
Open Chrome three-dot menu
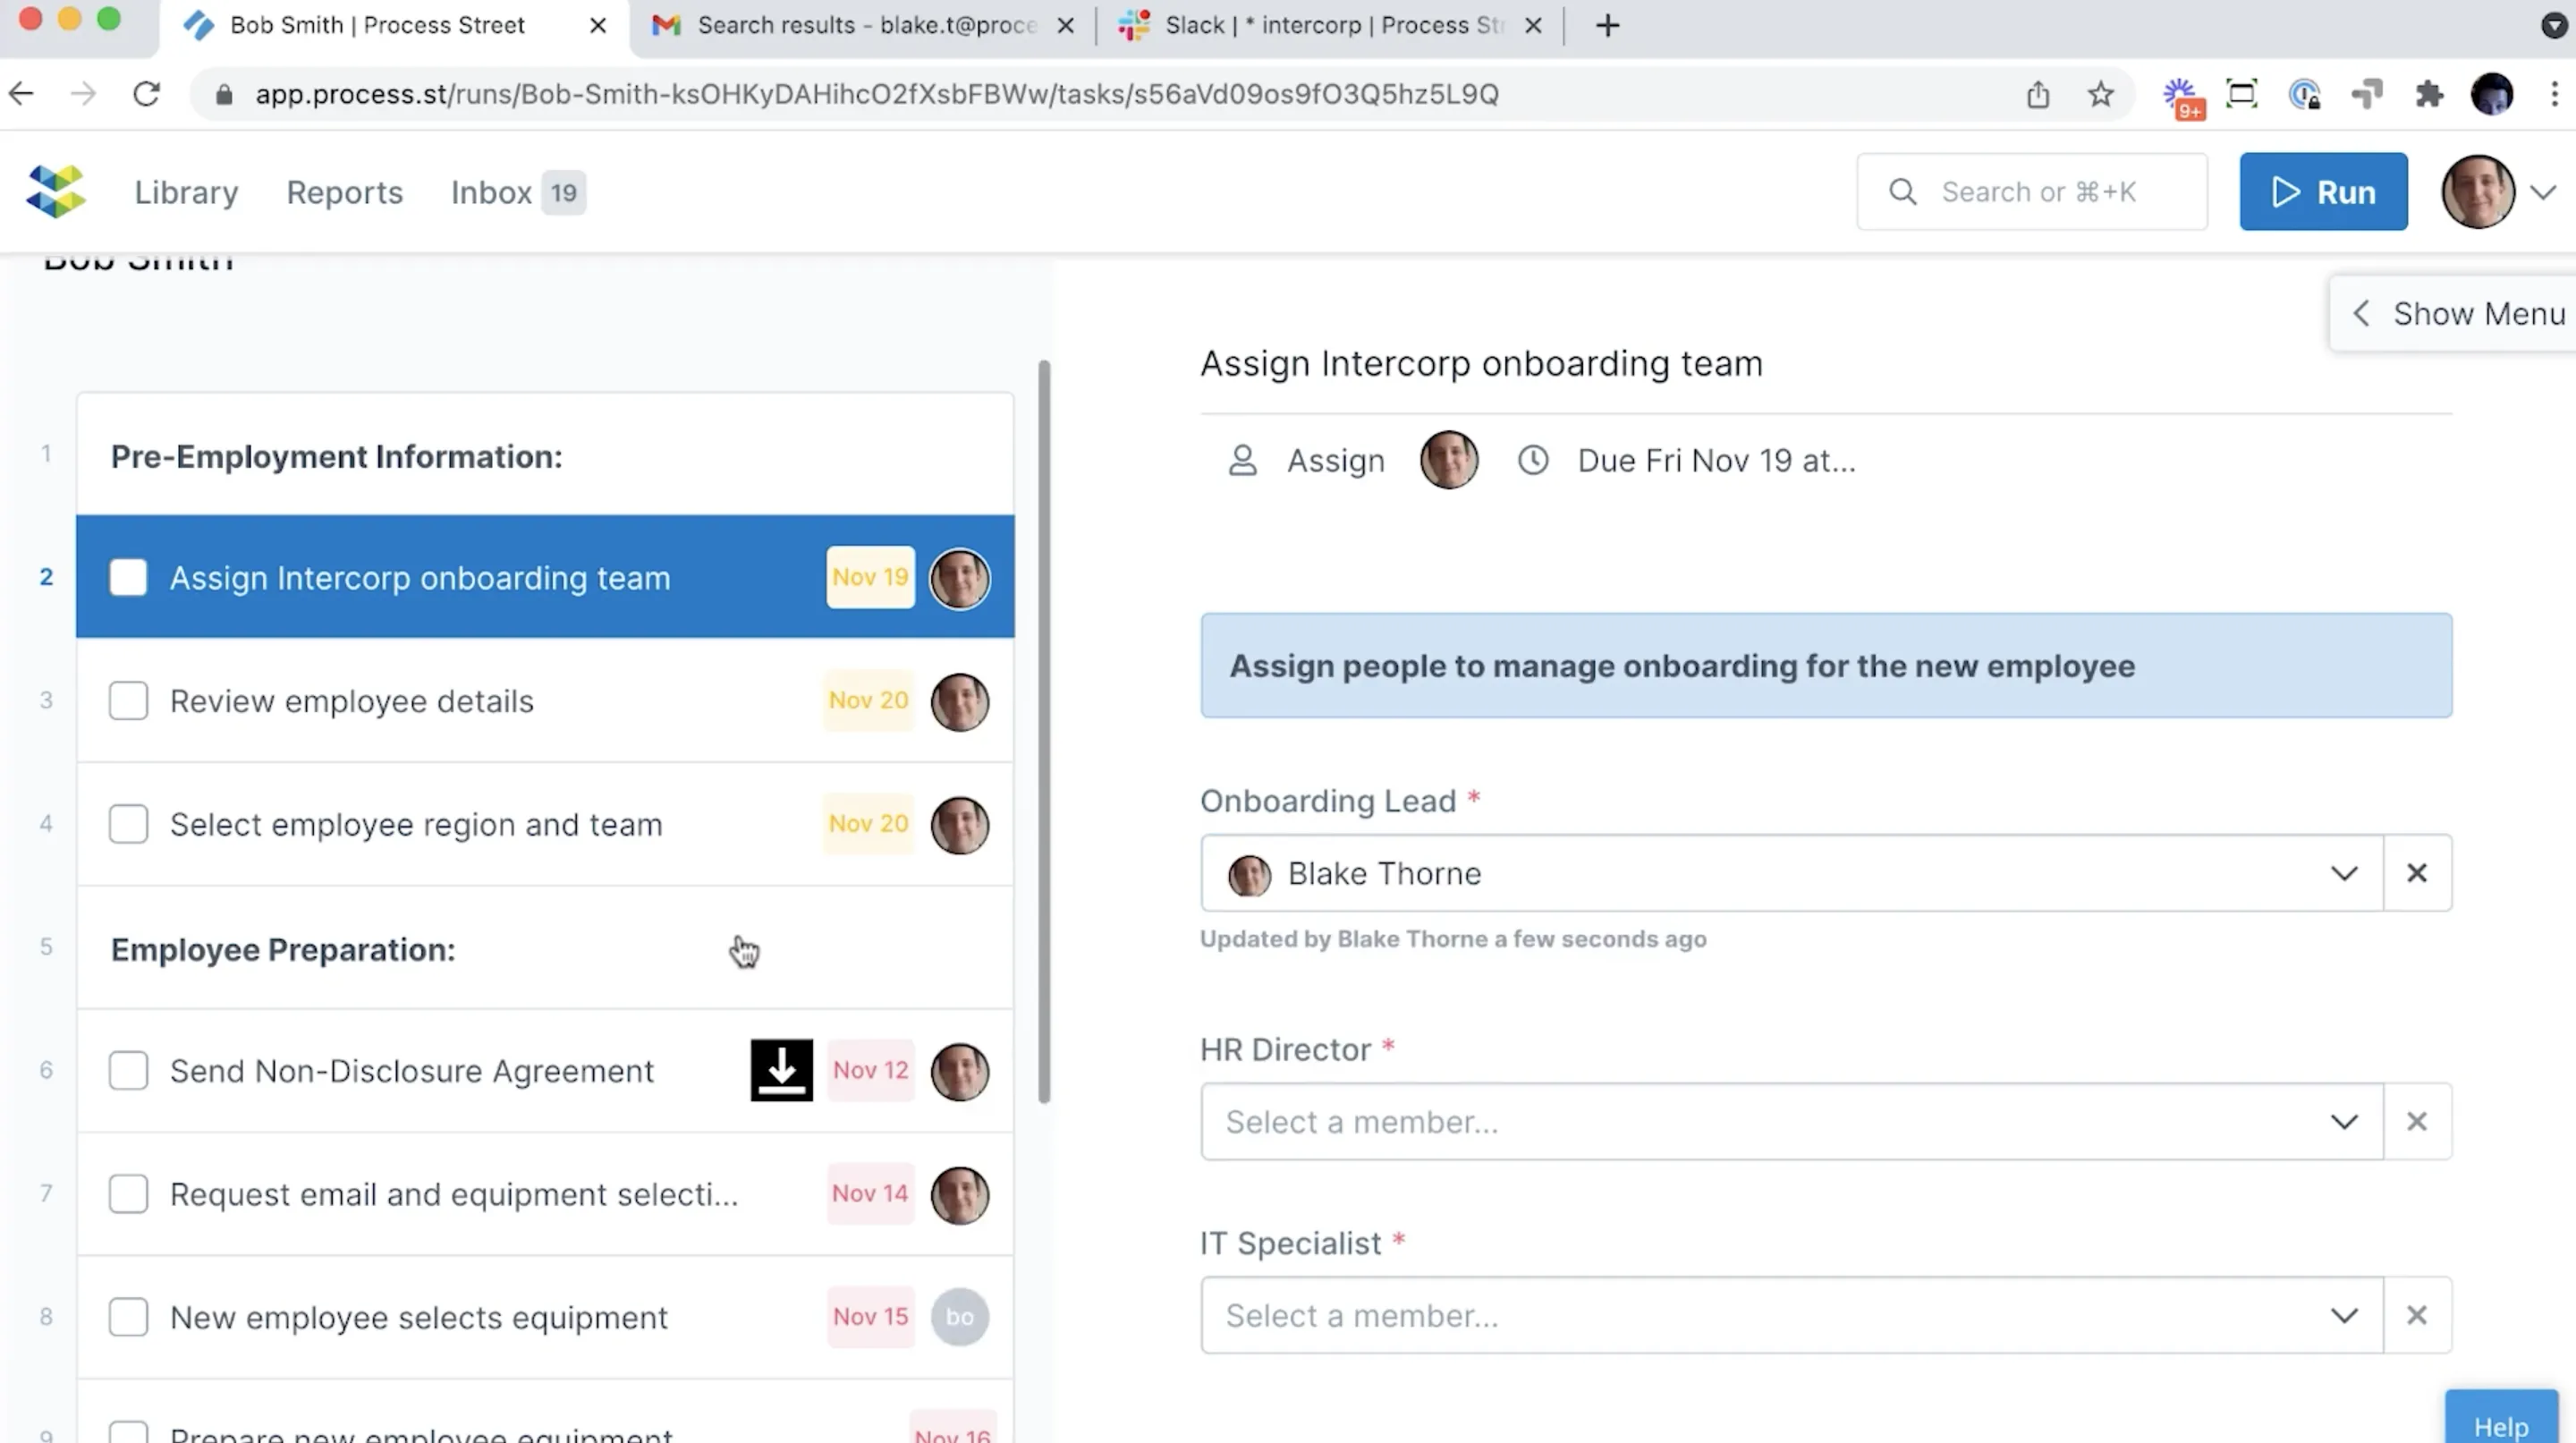click(2554, 94)
